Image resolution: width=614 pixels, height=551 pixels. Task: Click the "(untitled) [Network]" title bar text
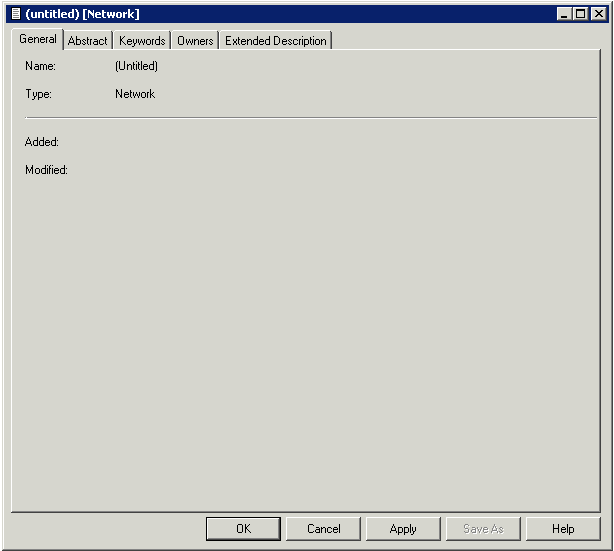point(83,14)
